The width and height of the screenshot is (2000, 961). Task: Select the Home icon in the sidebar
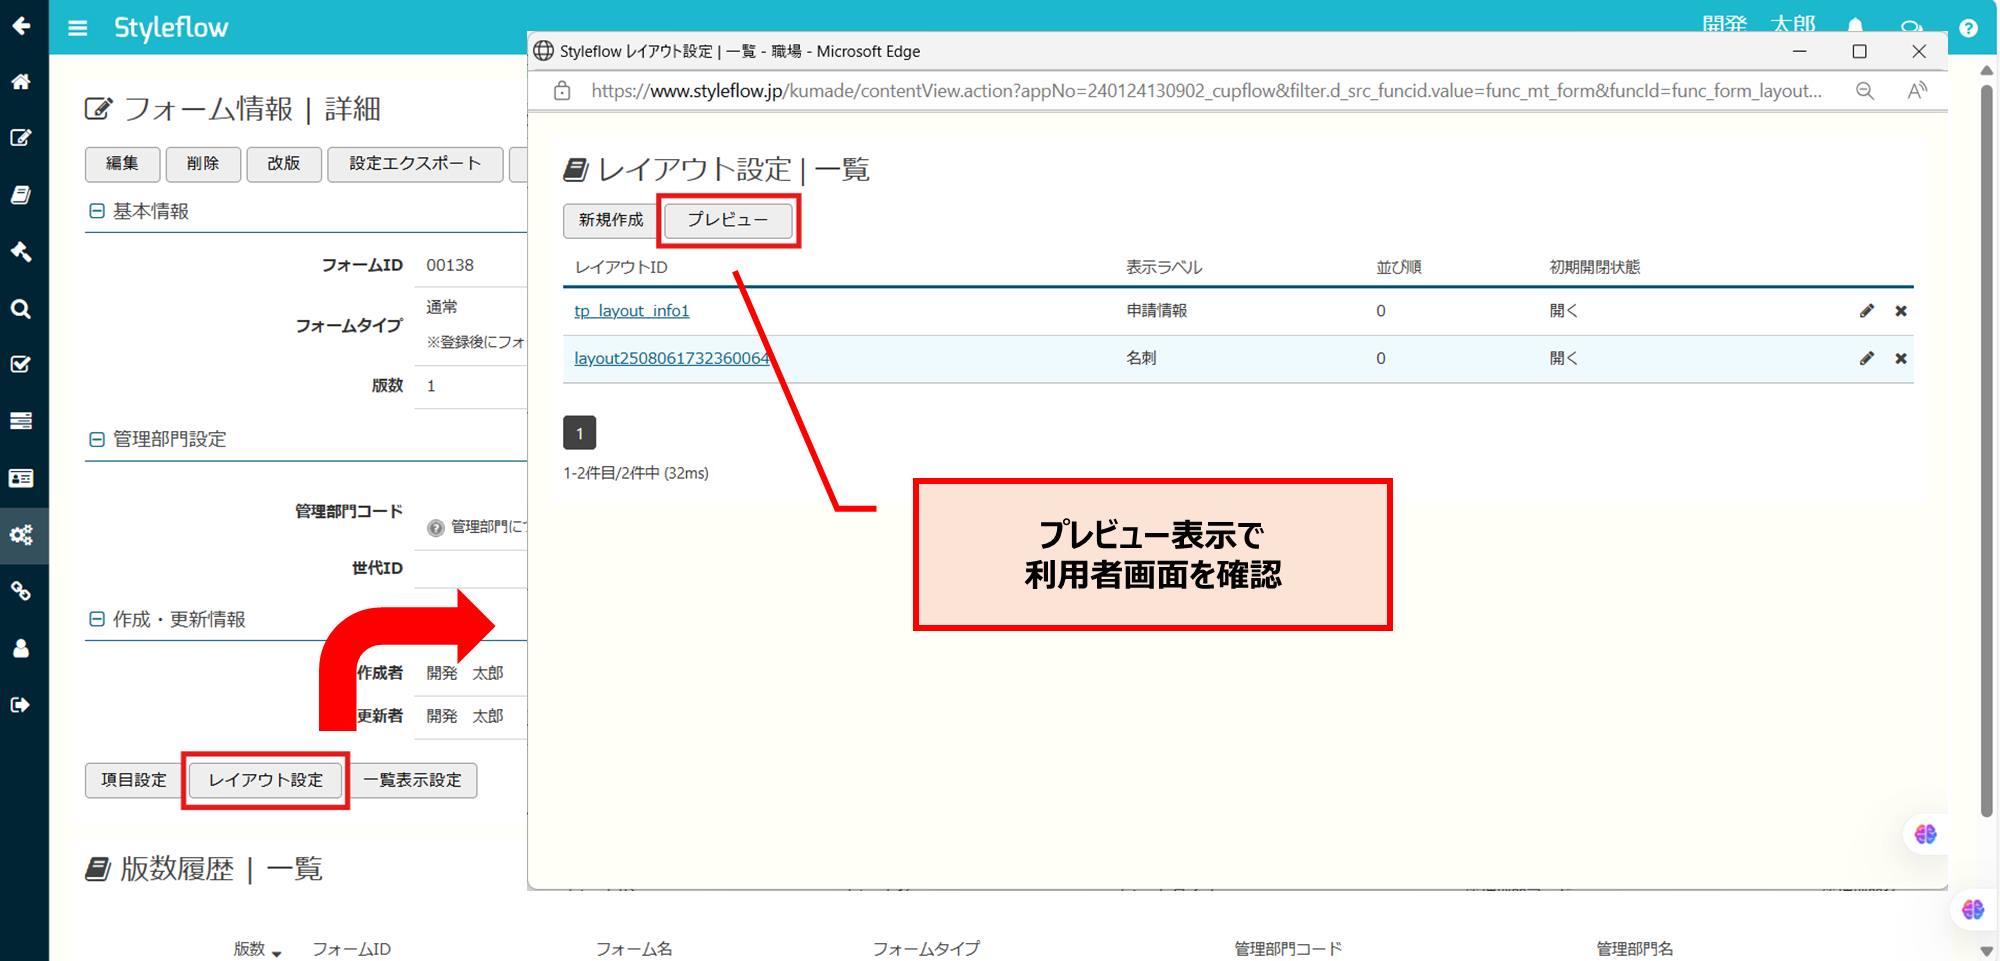(x=21, y=82)
